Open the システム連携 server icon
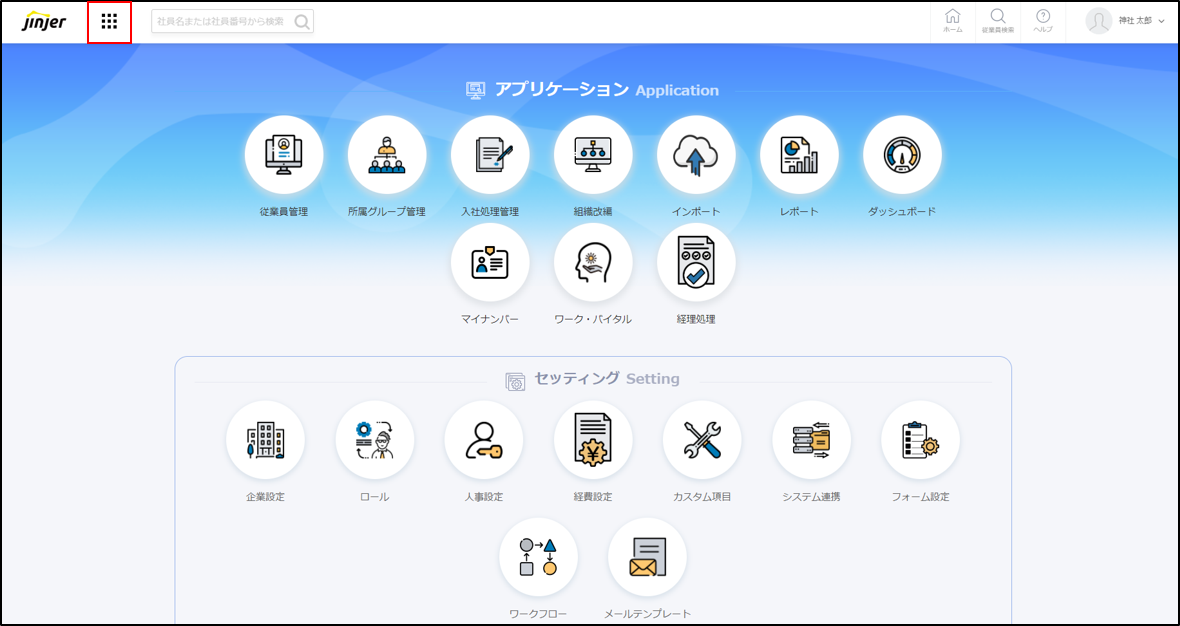 pyautogui.click(x=811, y=439)
